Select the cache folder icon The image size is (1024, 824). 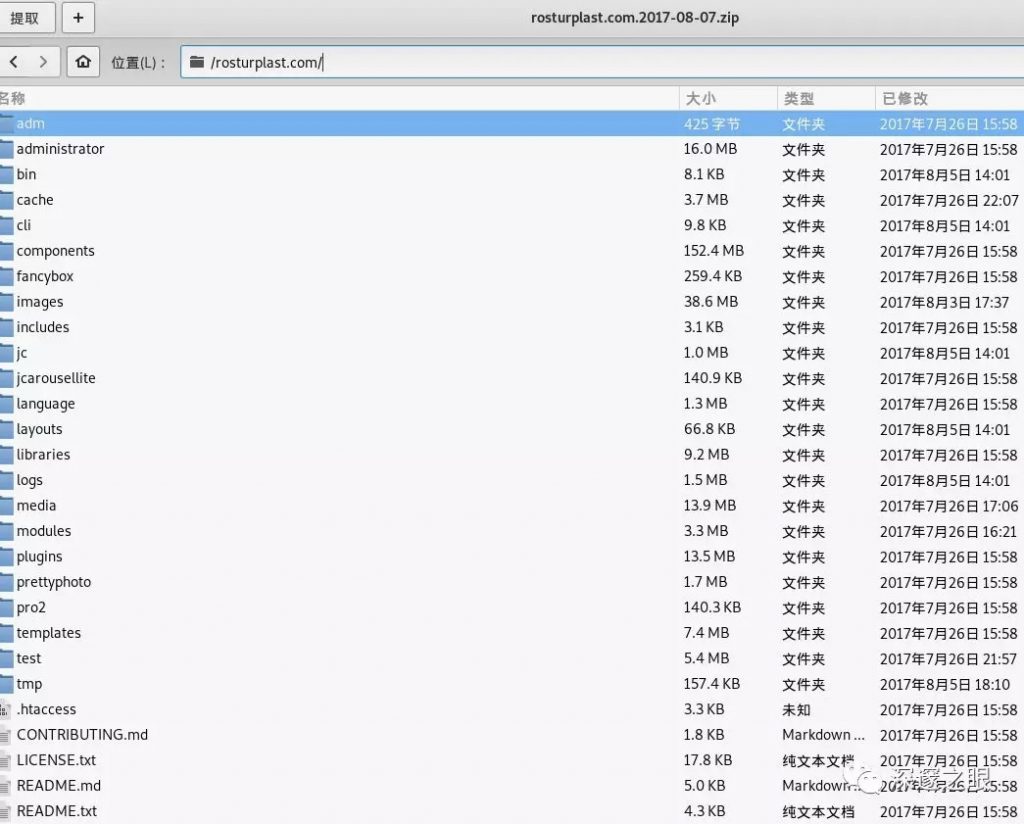(x=7, y=200)
